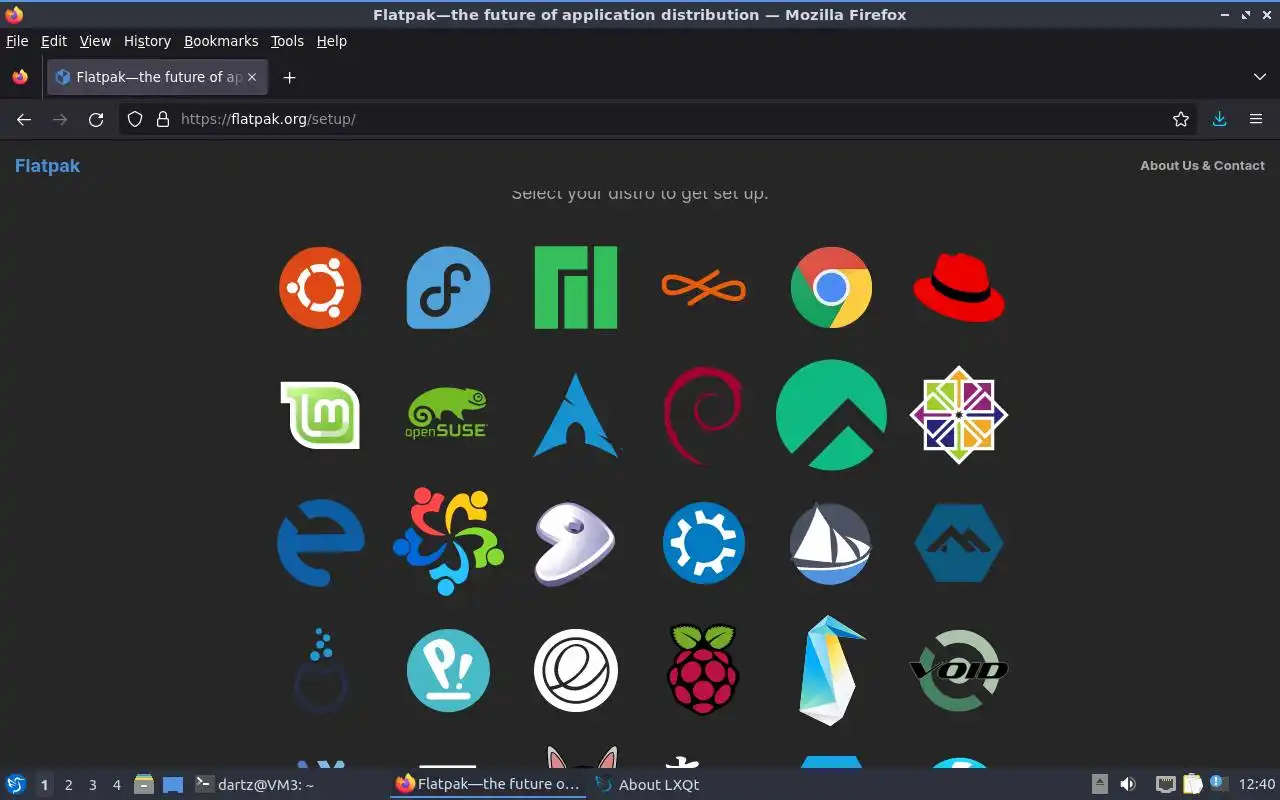The width and height of the screenshot is (1280, 800).
Task: Pick the Red Hat logo
Action: (x=959, y=288)
